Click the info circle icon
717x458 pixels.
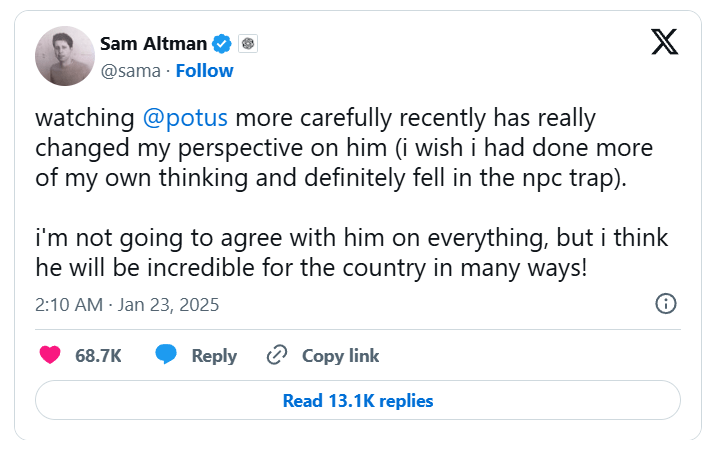pos(666,304)
